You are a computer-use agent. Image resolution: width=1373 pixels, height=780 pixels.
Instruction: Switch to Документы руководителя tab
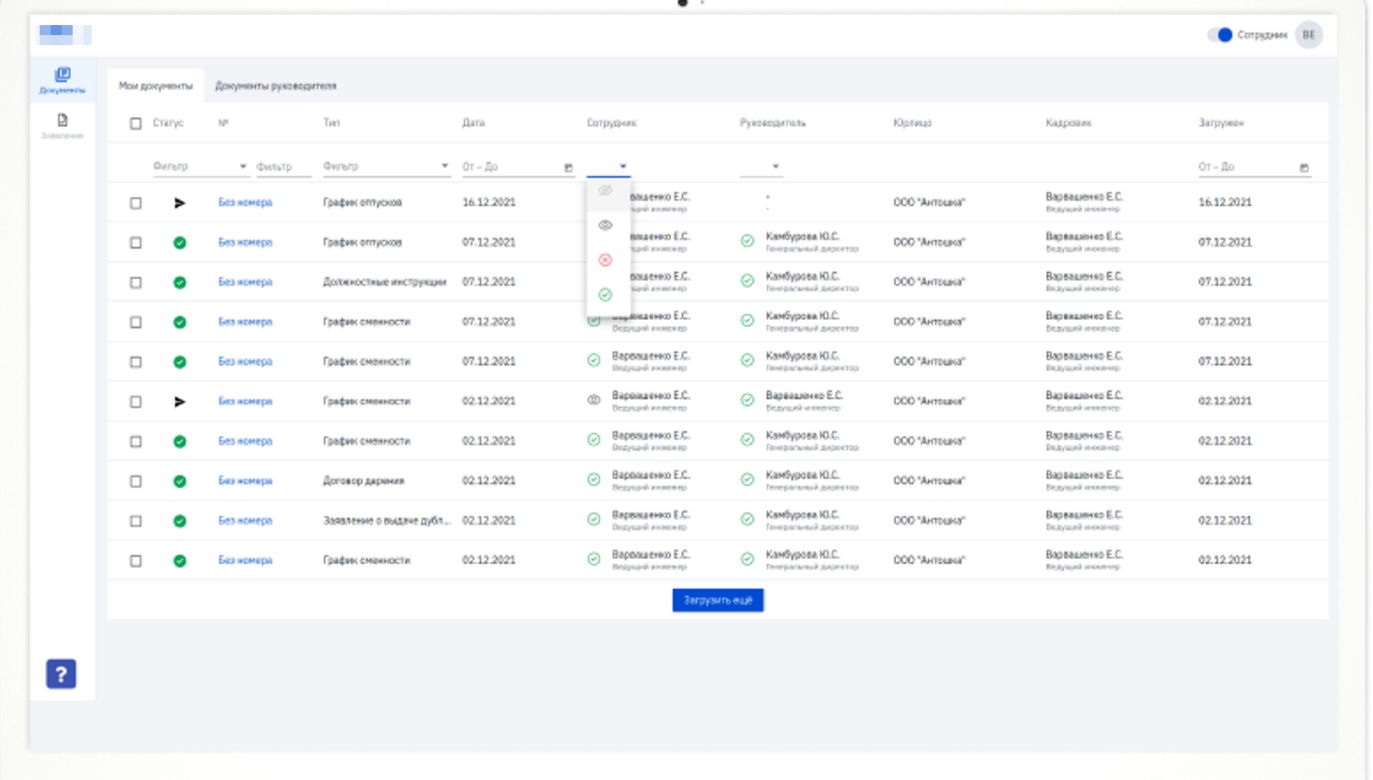pyautogui.click(x=276, y=86)
